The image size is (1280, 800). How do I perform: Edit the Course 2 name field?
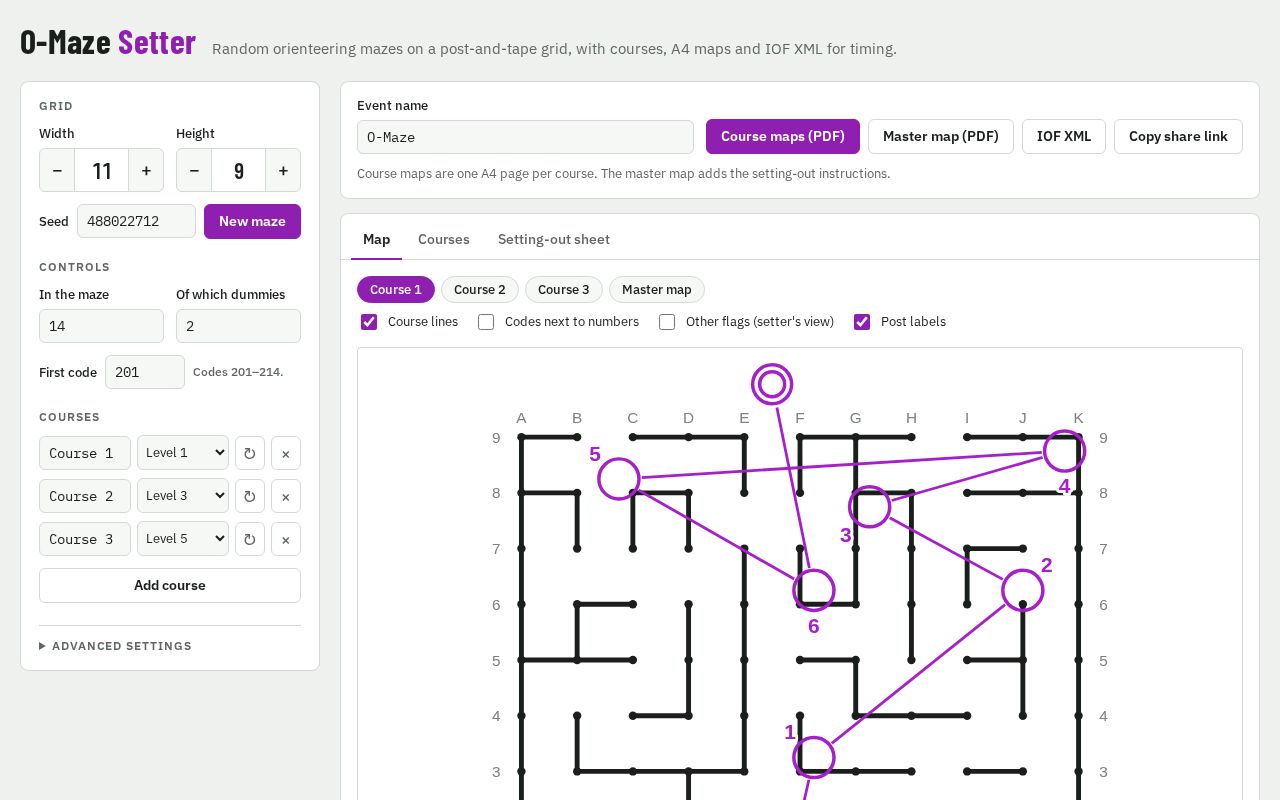tap(85, 496)
